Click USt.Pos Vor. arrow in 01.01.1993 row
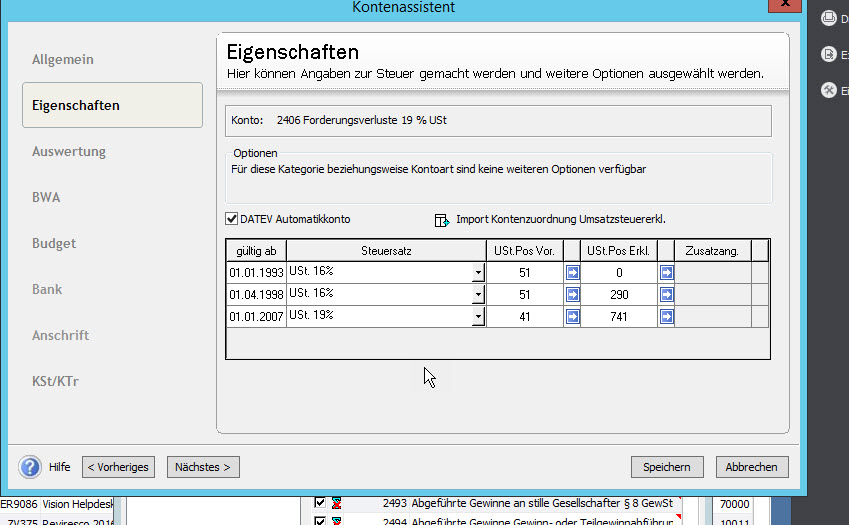The width and height of the screenshot is (849, 525). [572, 272]
